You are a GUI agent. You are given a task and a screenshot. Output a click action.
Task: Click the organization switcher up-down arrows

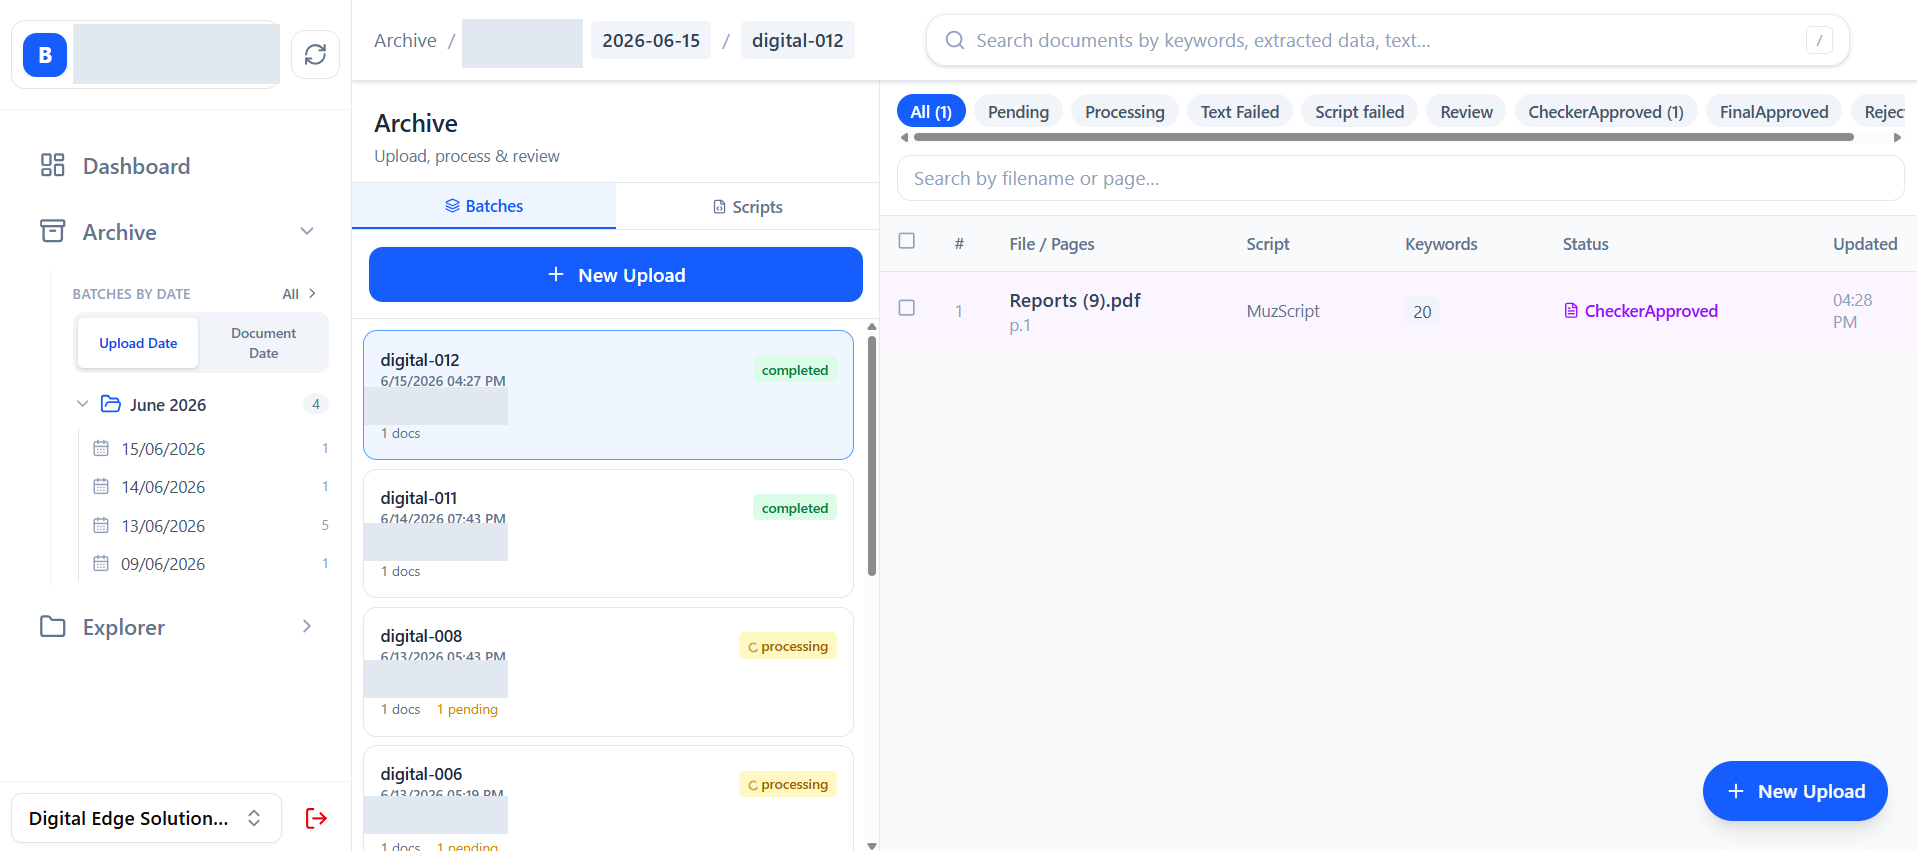point(254,818)
